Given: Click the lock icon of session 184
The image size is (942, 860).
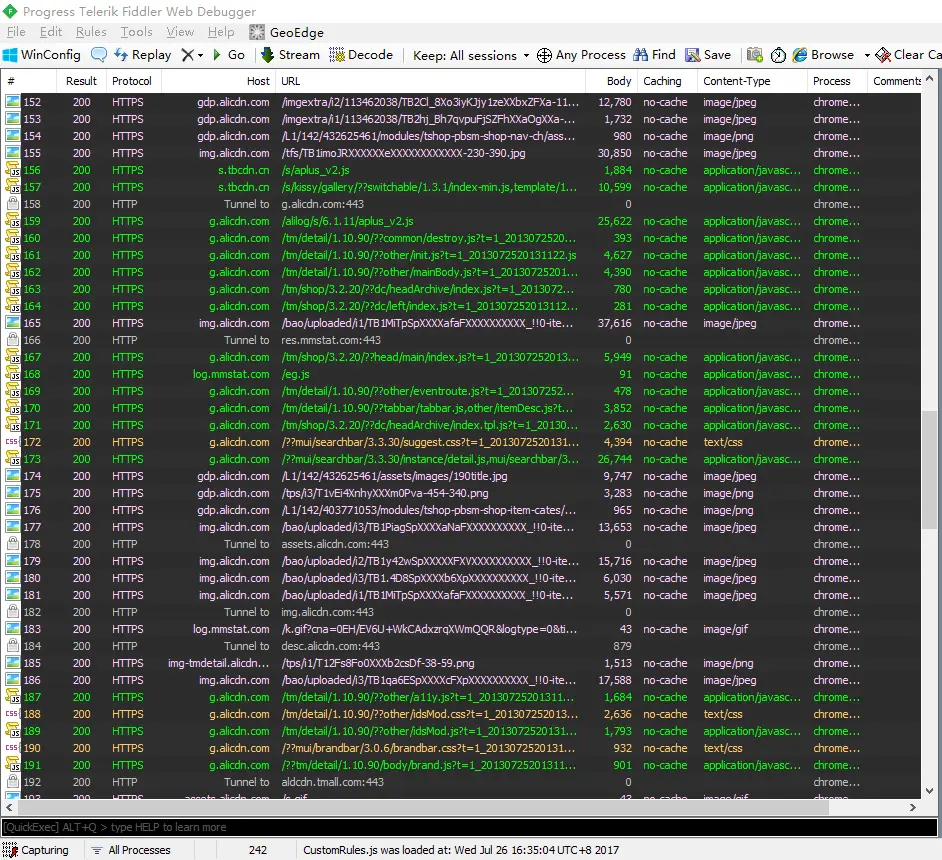Looking at the screenshot, I should point(13,646).
